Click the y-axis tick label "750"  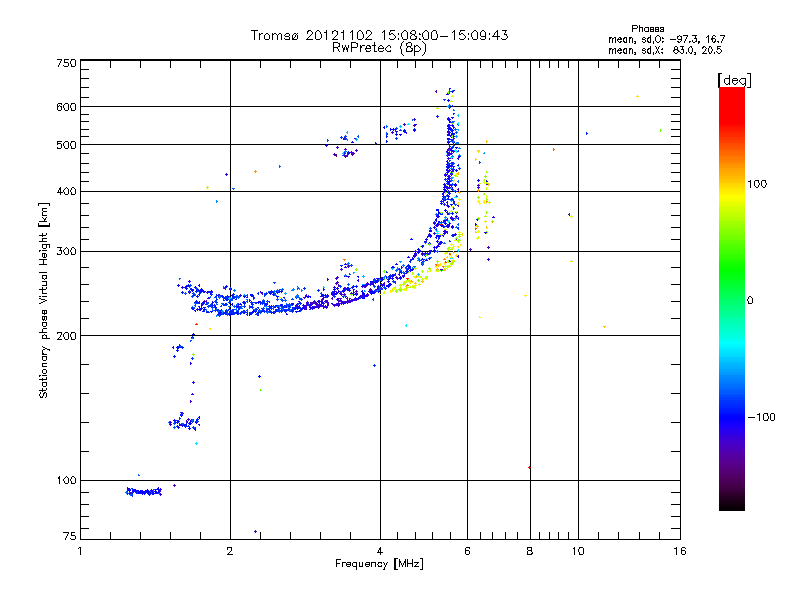tap(66, 63)
